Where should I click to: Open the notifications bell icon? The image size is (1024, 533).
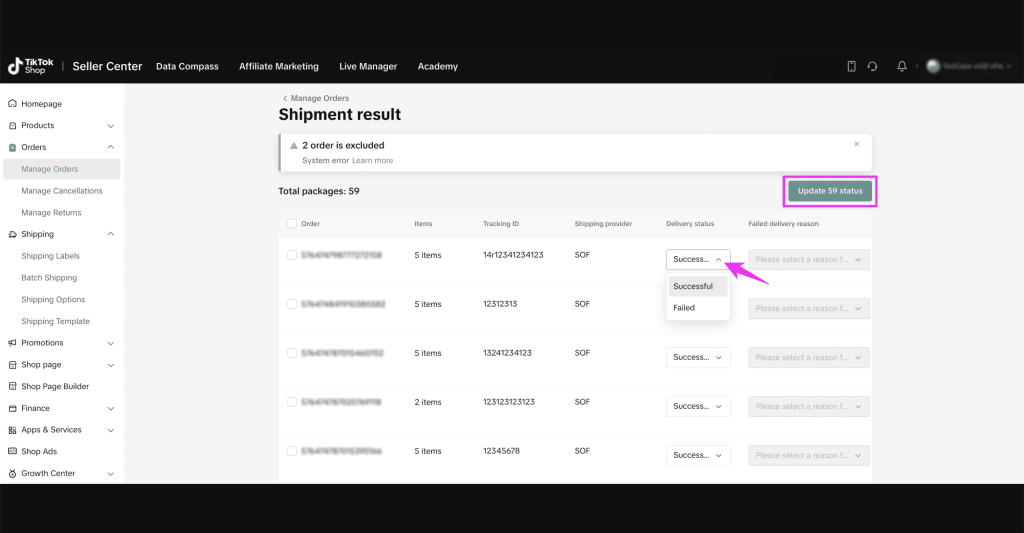(902, 66)
